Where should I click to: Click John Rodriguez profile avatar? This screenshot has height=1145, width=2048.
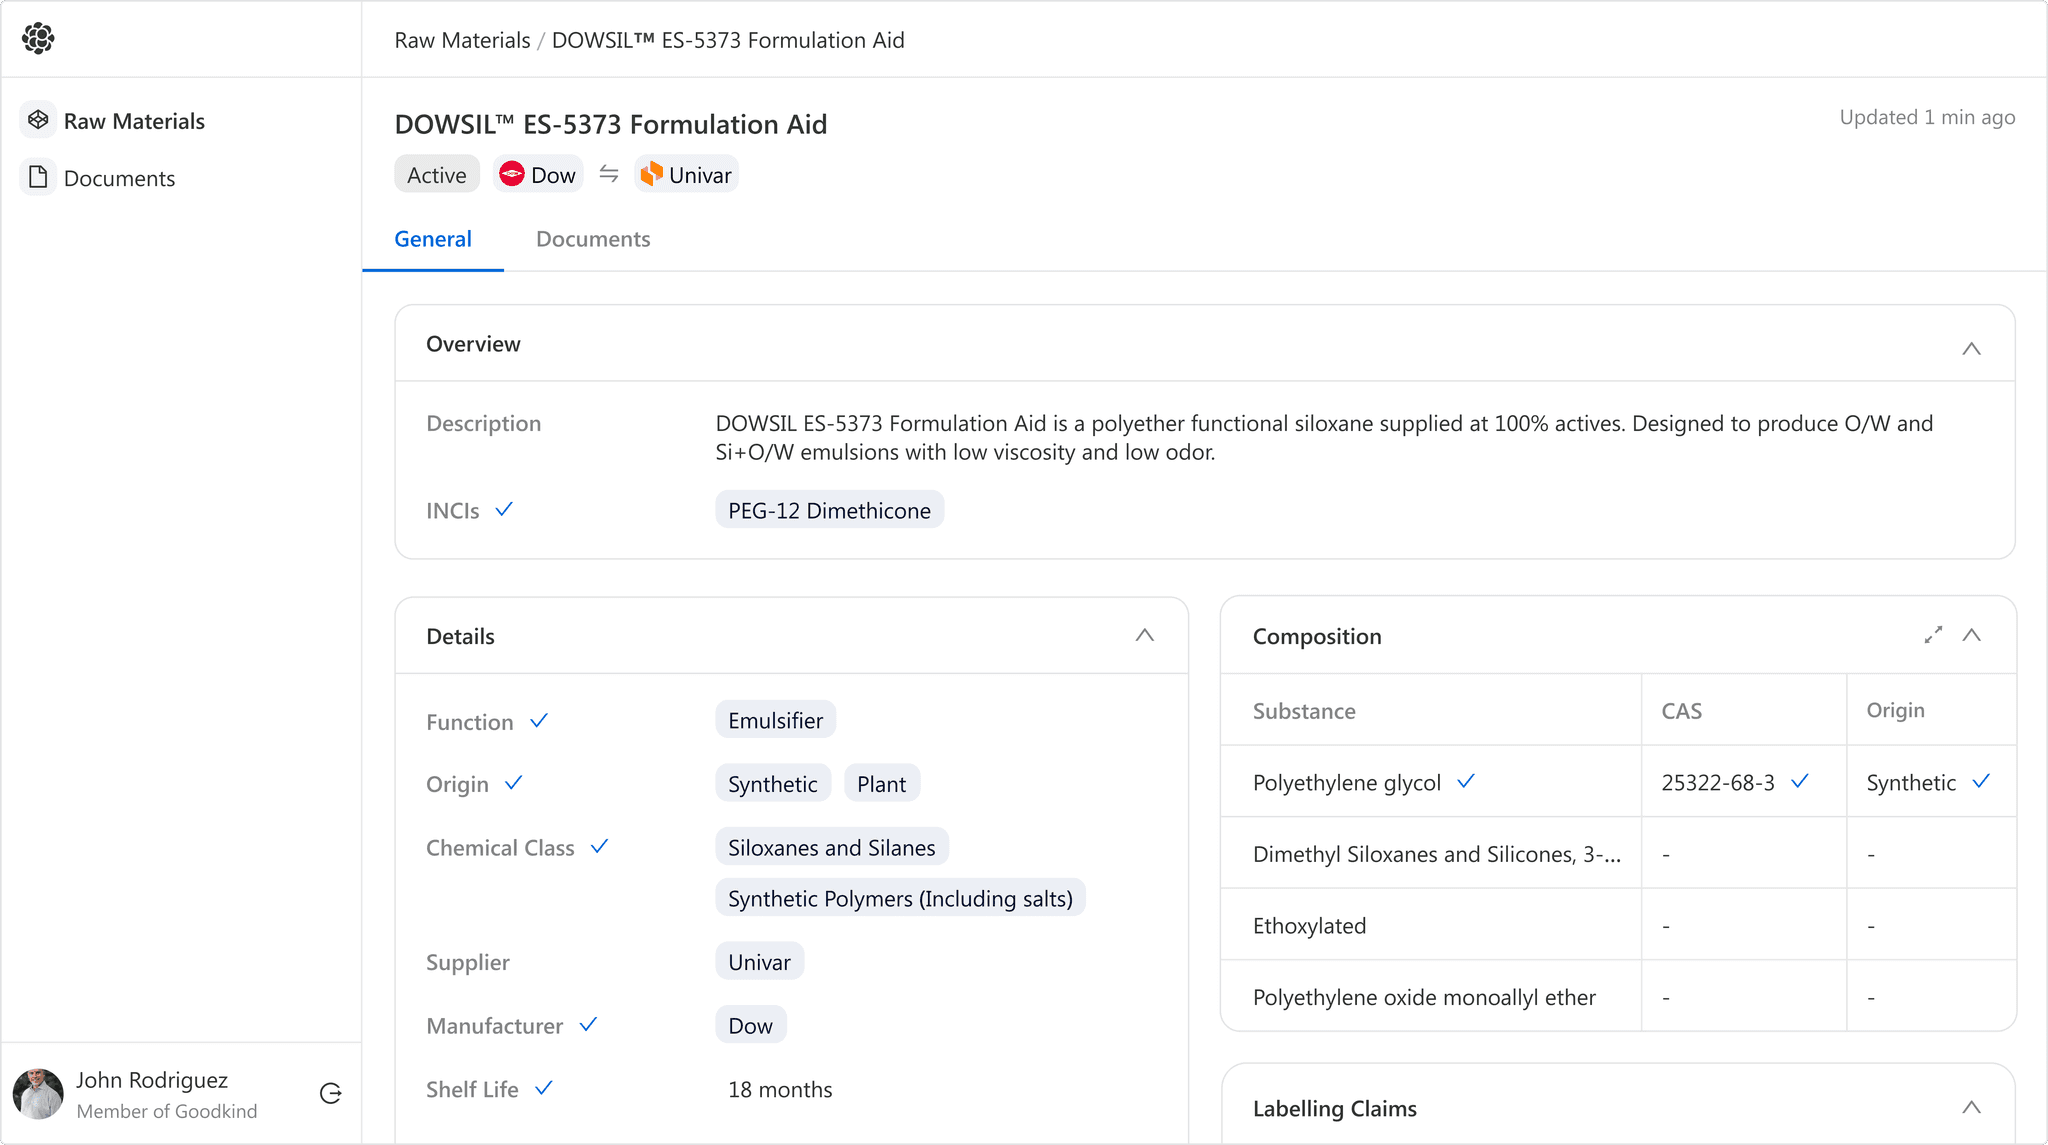[38, 1093]
